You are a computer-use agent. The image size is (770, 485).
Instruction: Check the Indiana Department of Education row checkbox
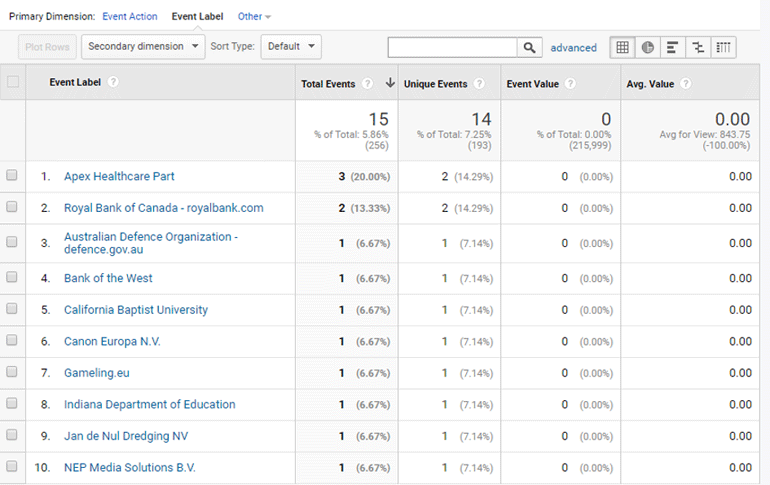click(12, 403)
